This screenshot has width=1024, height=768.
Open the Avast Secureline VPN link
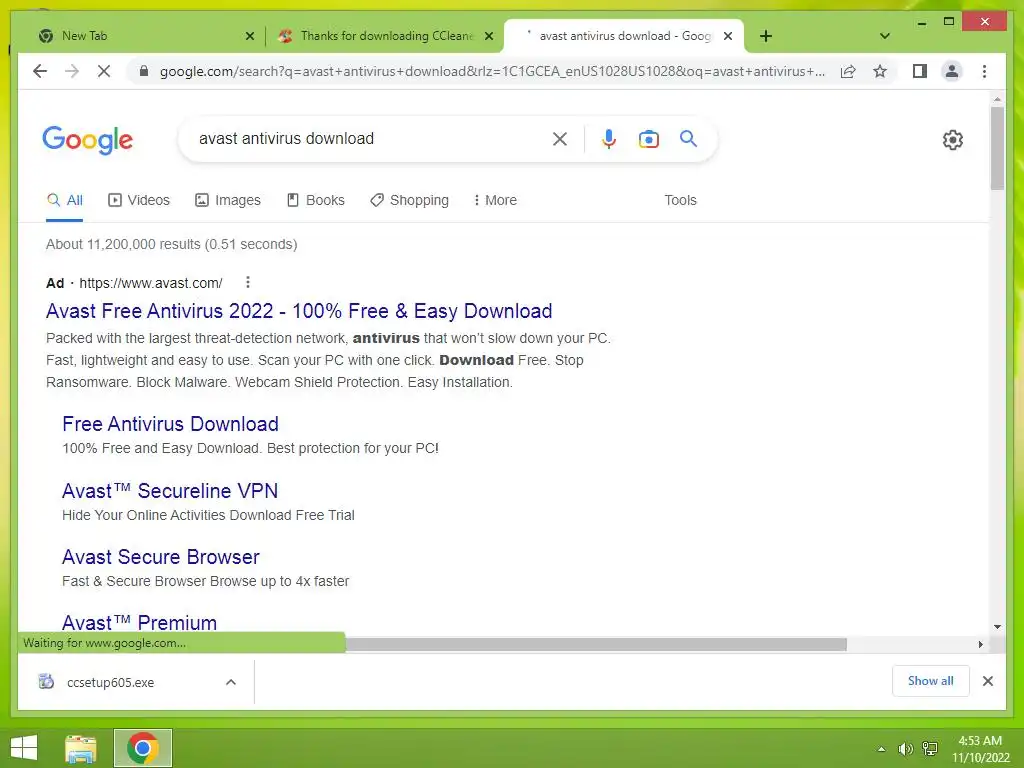[170, 490]
